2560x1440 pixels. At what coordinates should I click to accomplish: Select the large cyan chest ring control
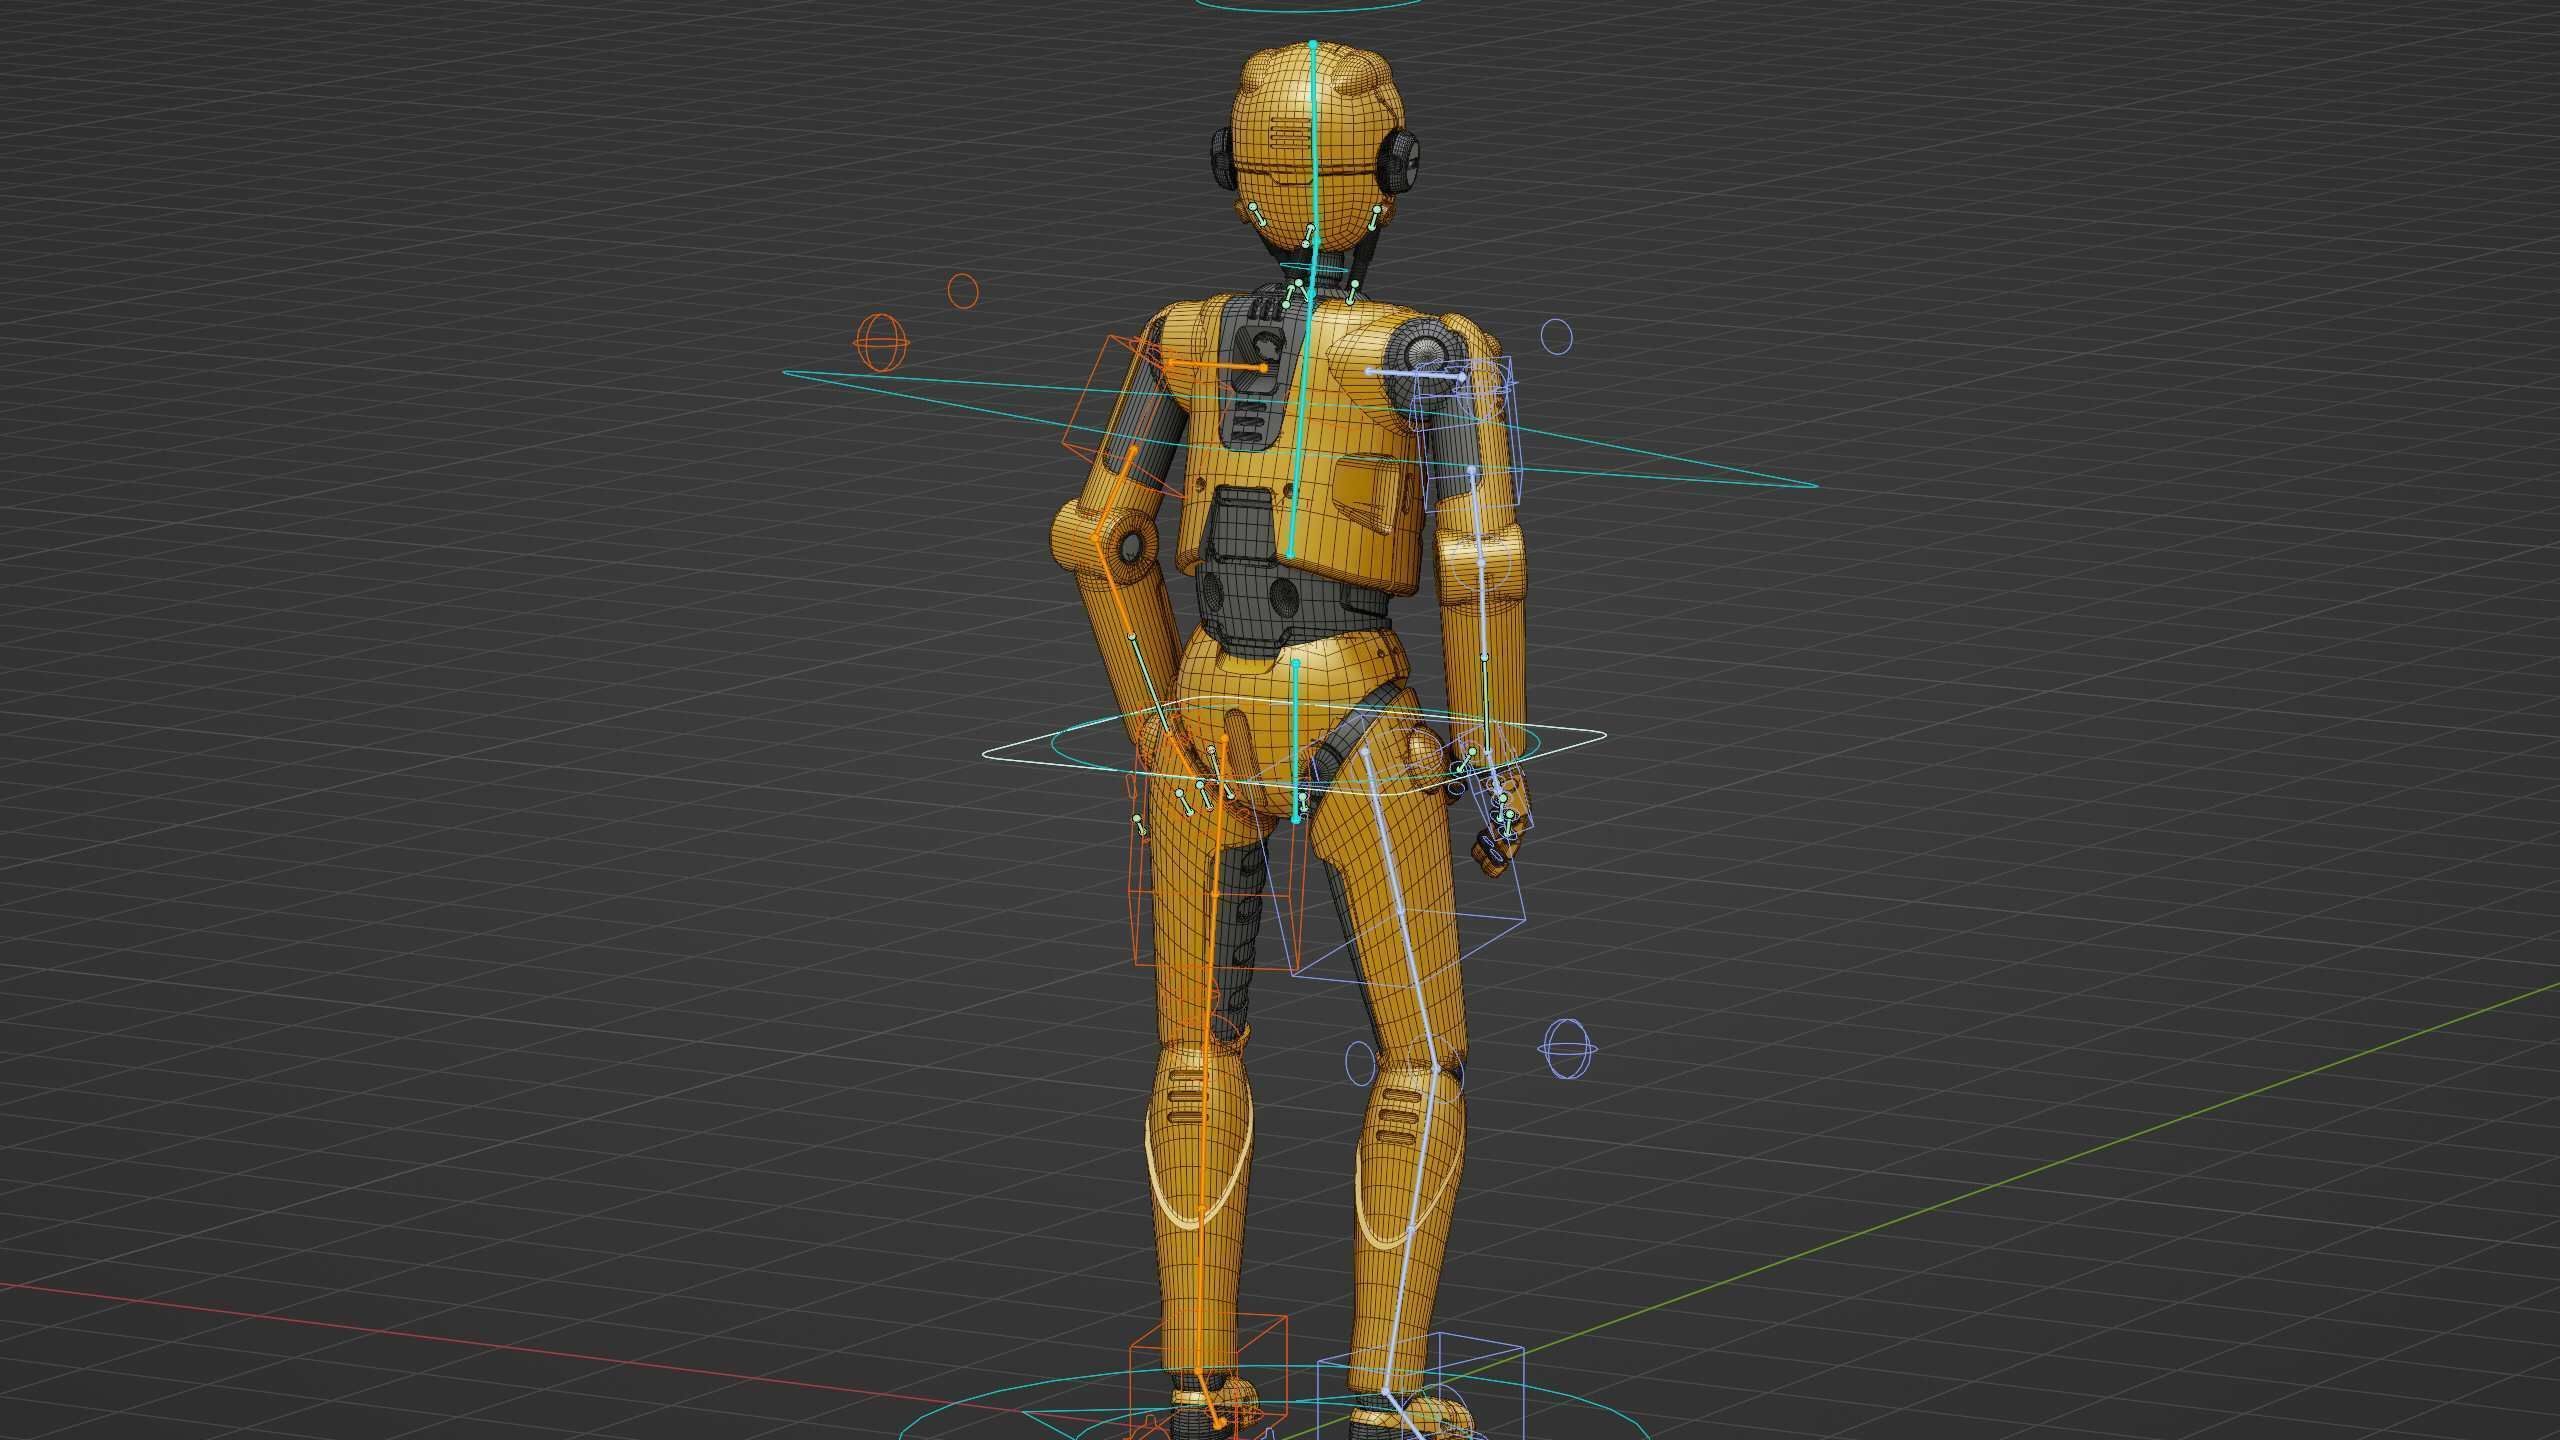1300,428
